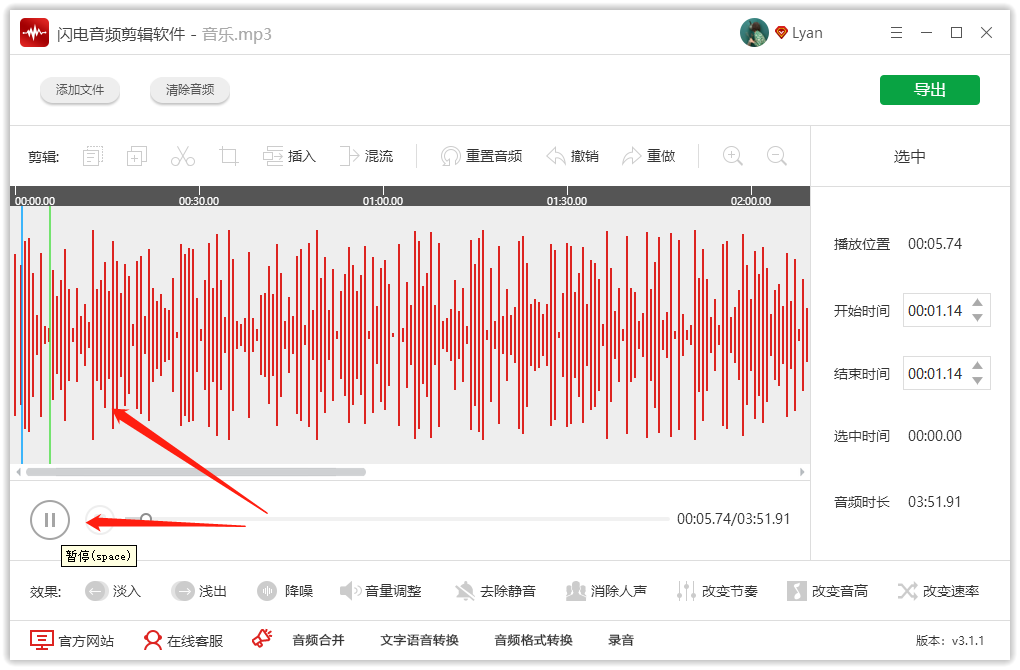Click the 清除音频 clear audio button
The image size is (1020, 670).
coord(190,90)
